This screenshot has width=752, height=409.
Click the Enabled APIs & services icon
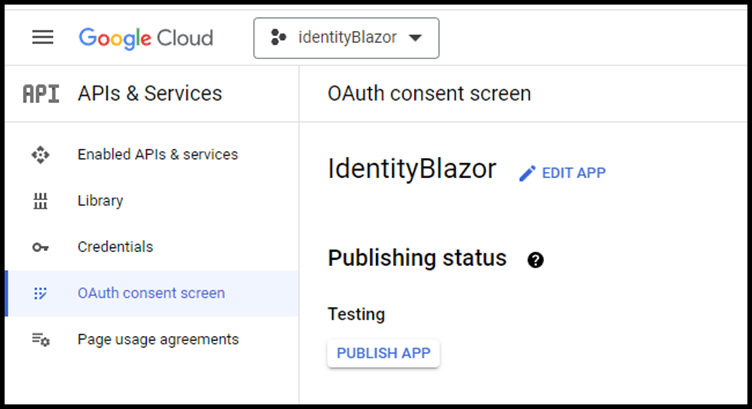coord(40,155)
